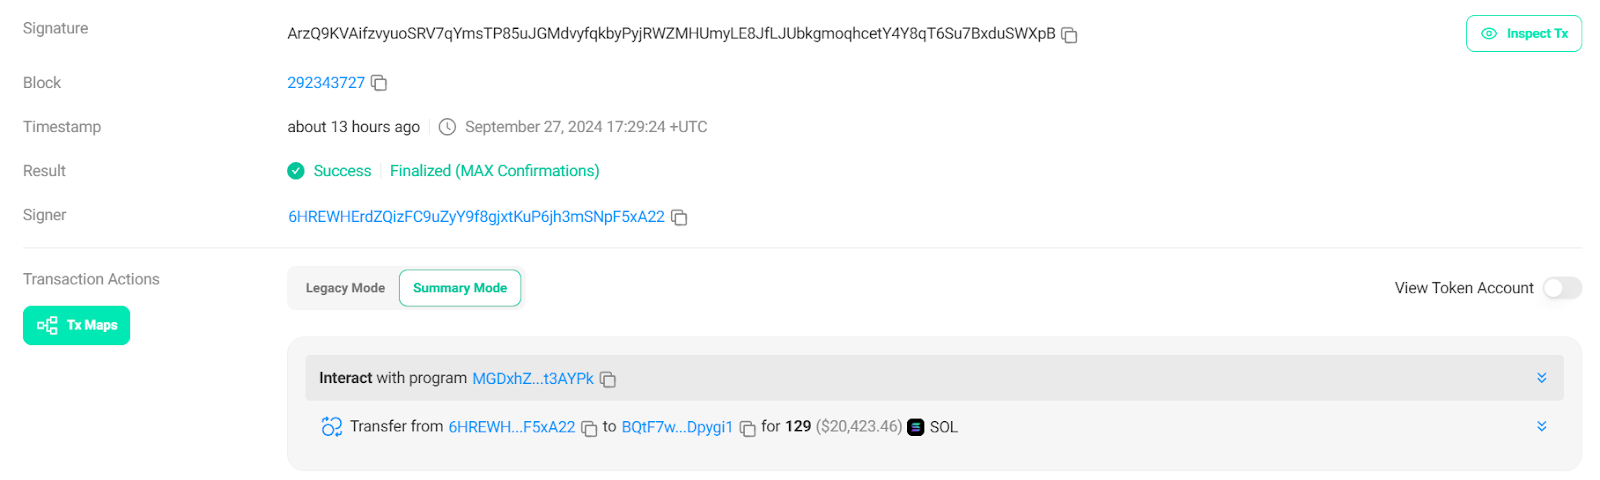Open recipient BQtF7w...Dpygi1 address link

click(x=677, y=427)
